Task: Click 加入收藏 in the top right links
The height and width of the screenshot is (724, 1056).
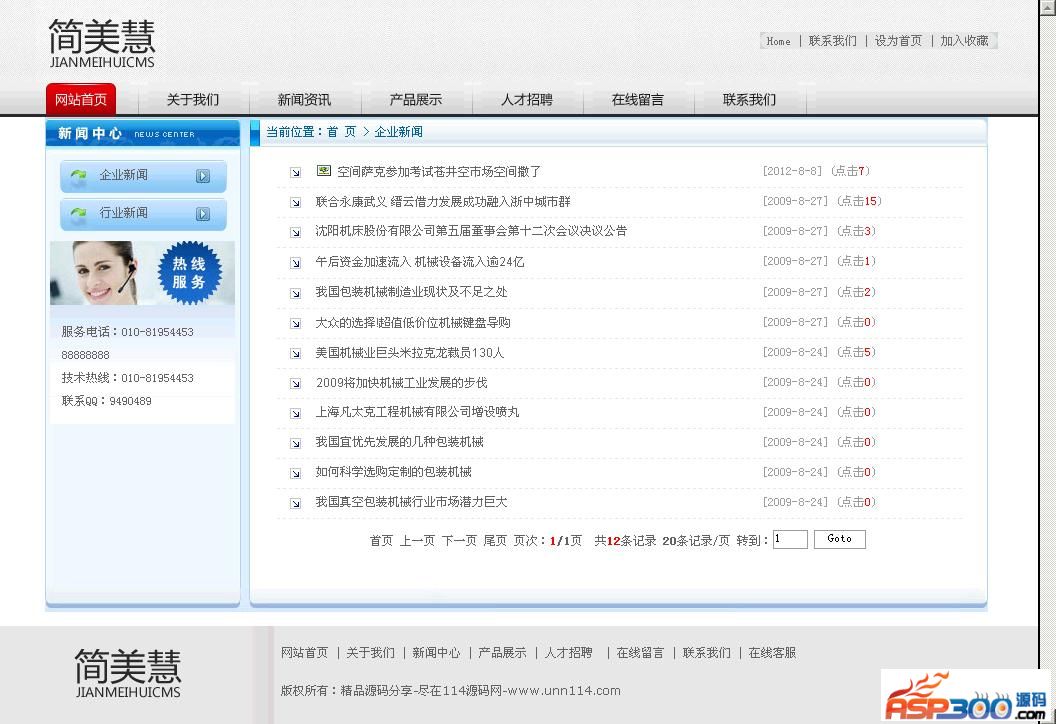Action: (x=964, y=41)
